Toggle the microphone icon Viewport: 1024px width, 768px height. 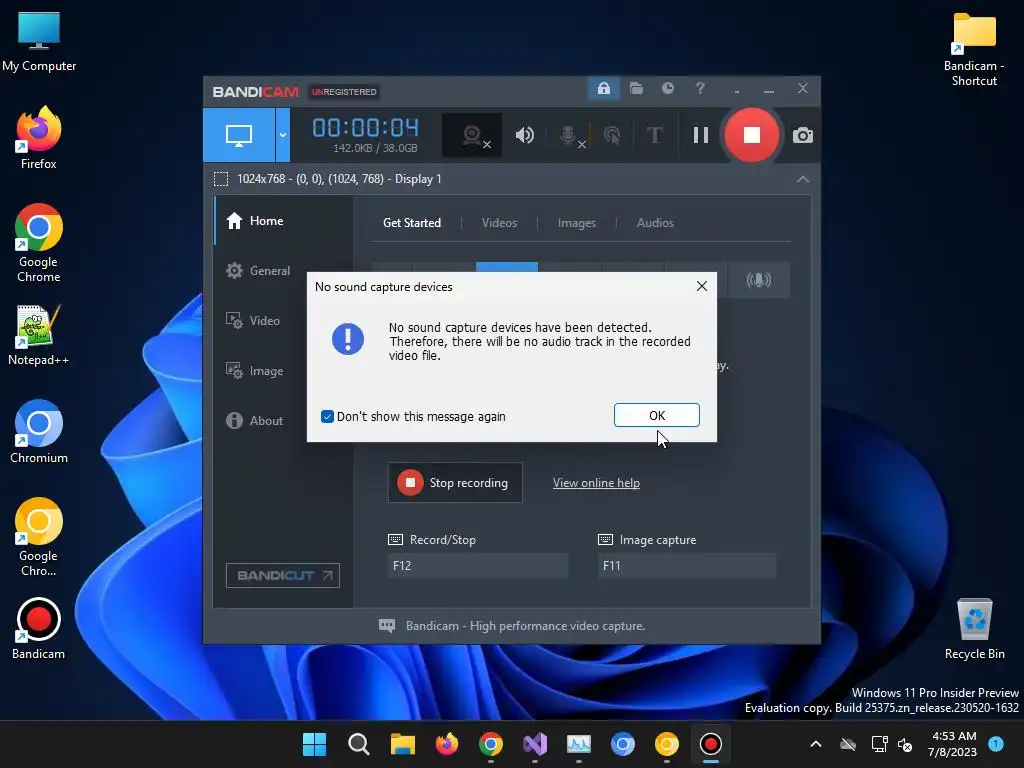(x=569, y=135)
